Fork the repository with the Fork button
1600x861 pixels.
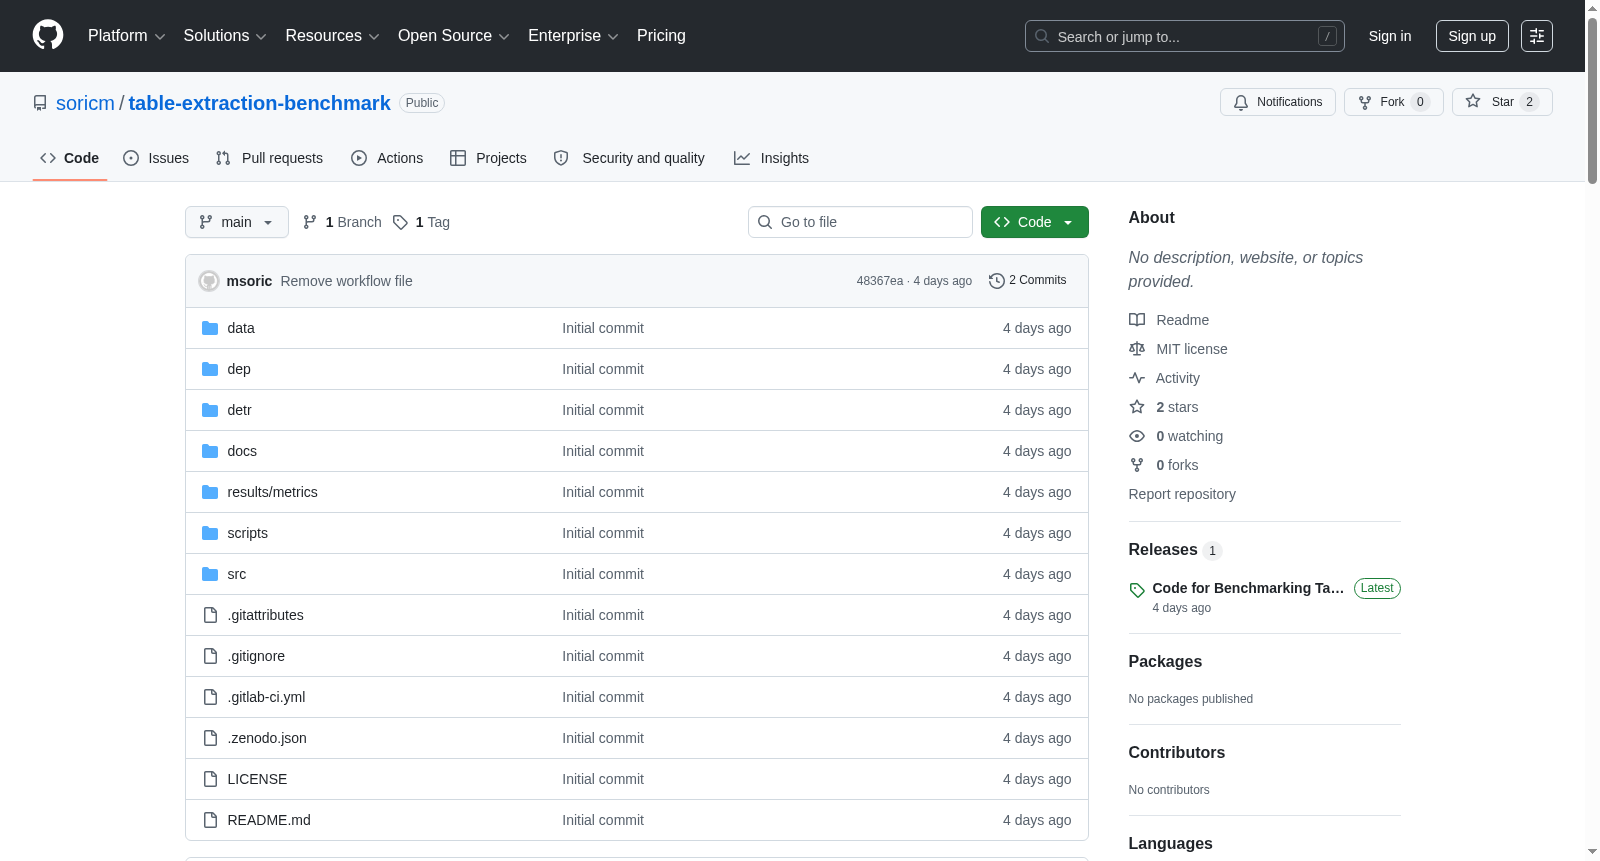click(1394, 102)
